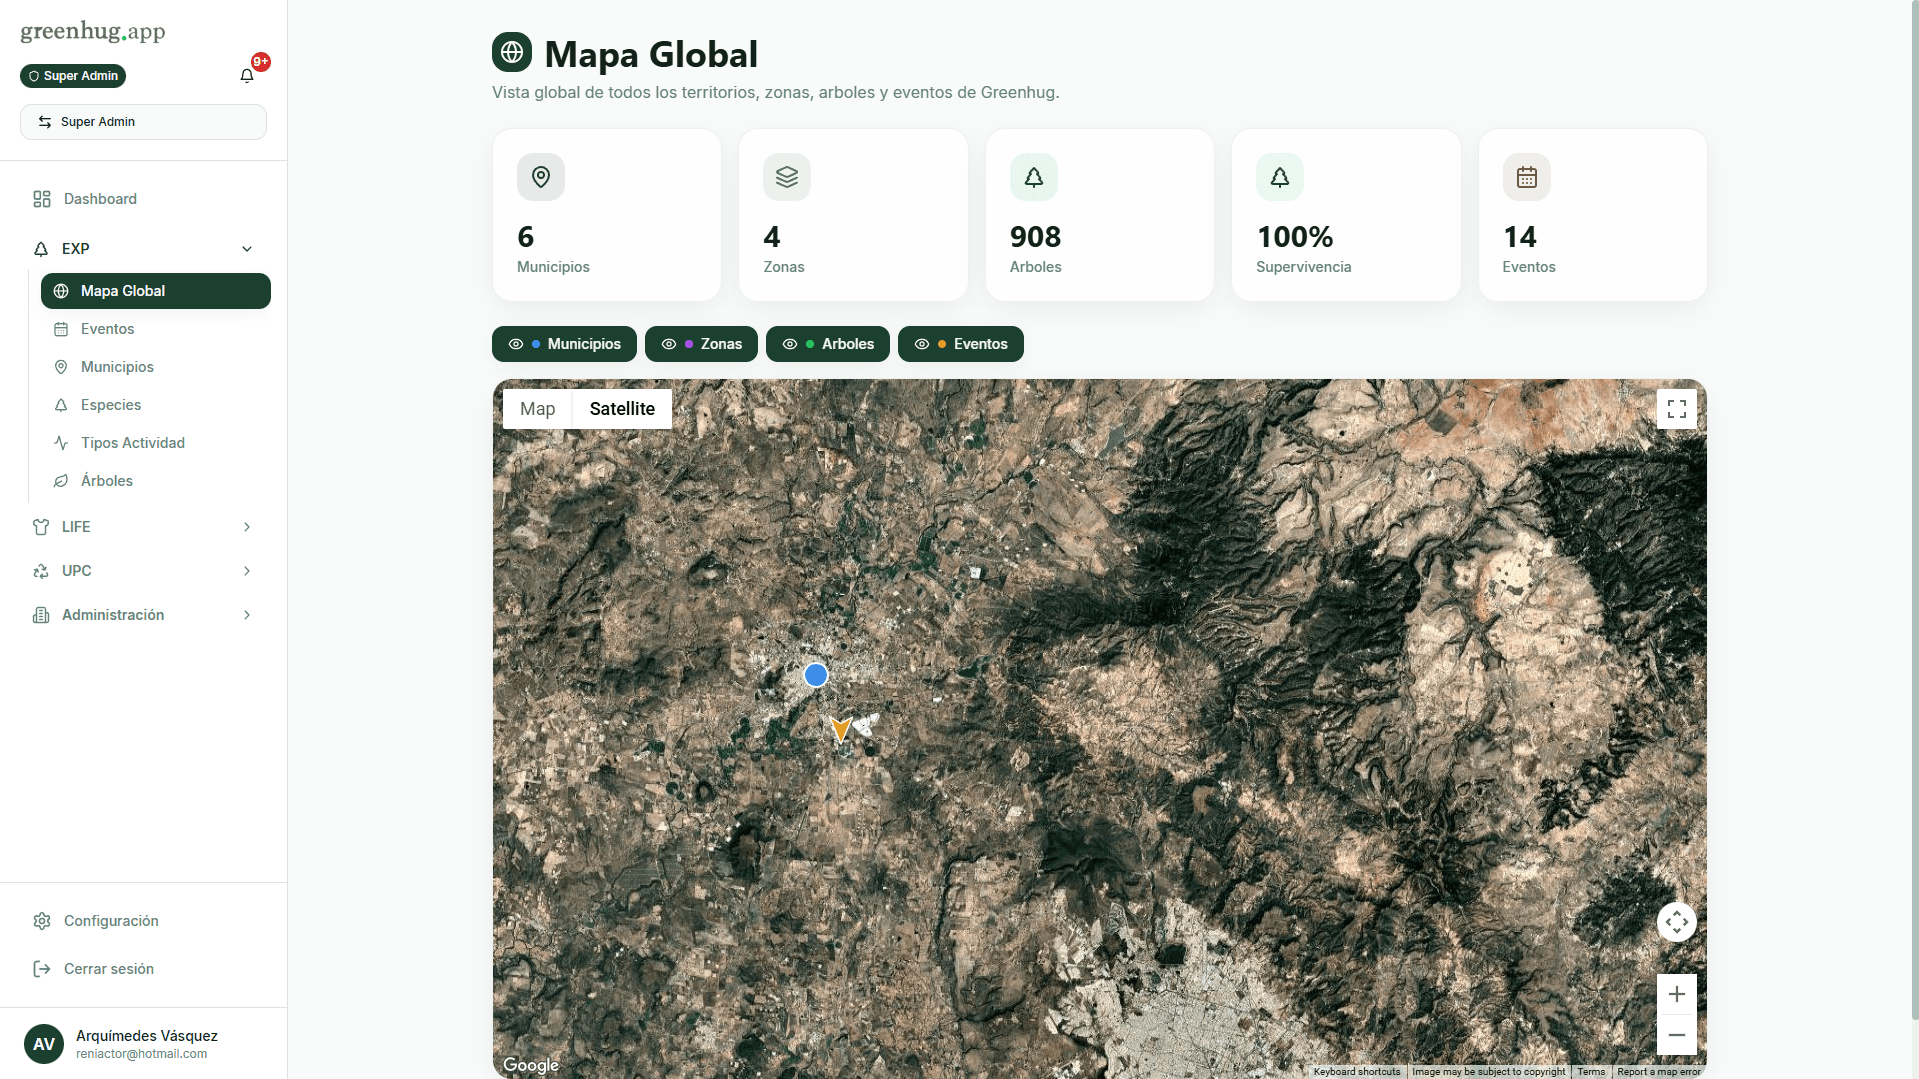Toggle visibility of Municipios map layer

tap(517, 344)
